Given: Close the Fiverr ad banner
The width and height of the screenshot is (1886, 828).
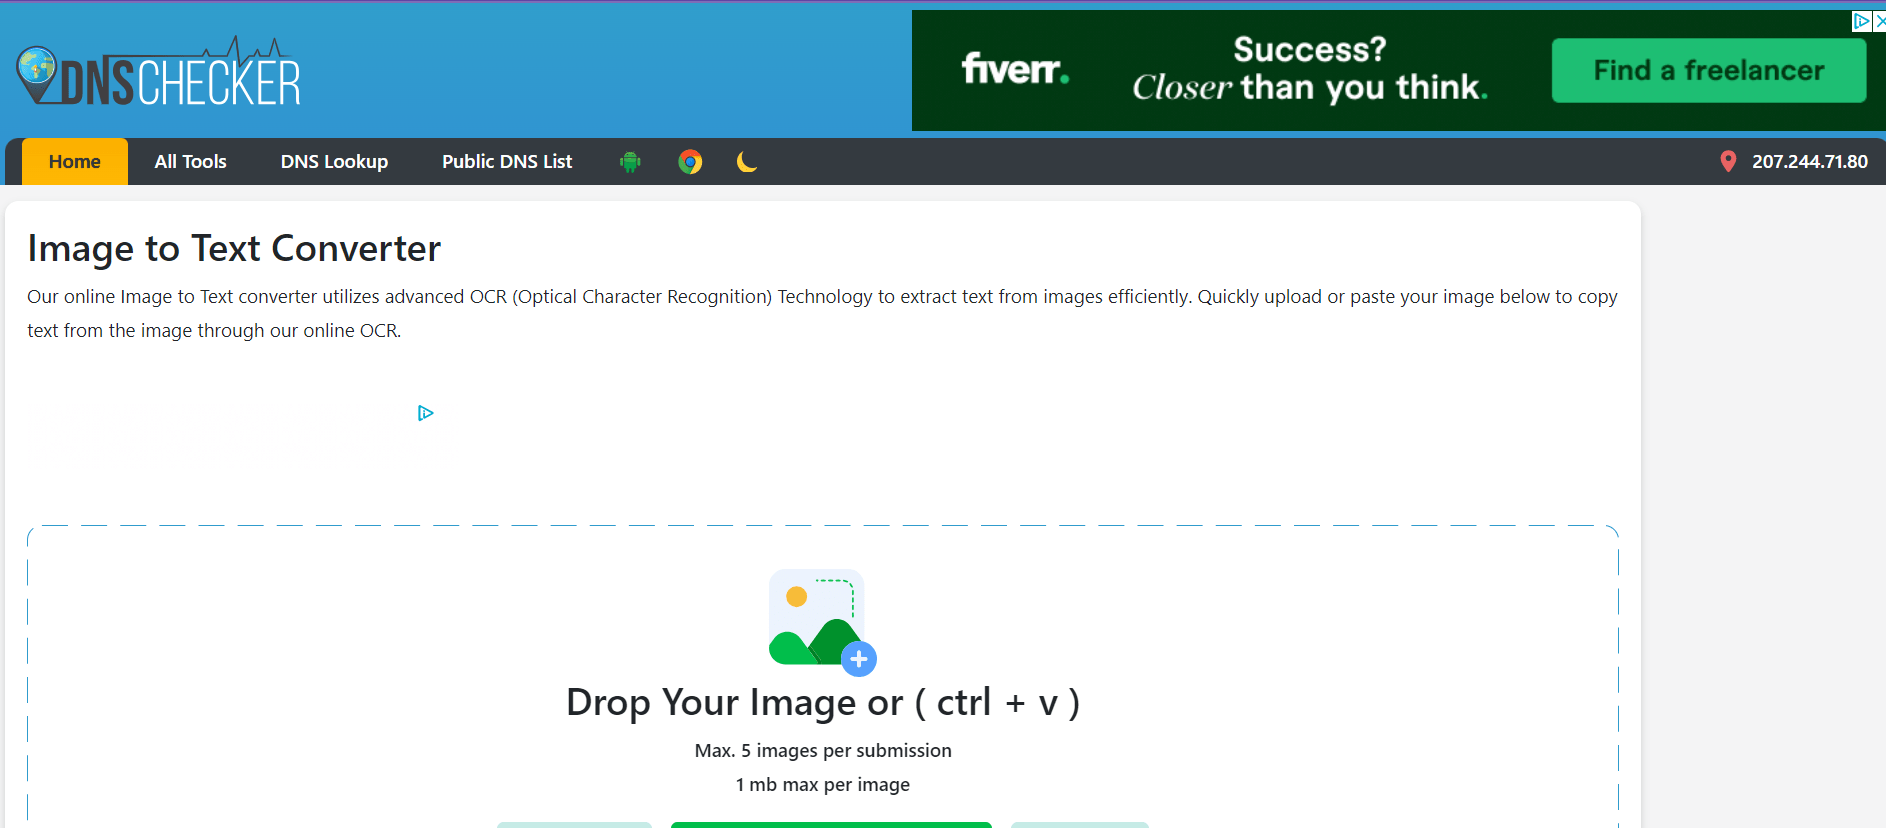Looking at the screenshot, I should point(1879,21).
